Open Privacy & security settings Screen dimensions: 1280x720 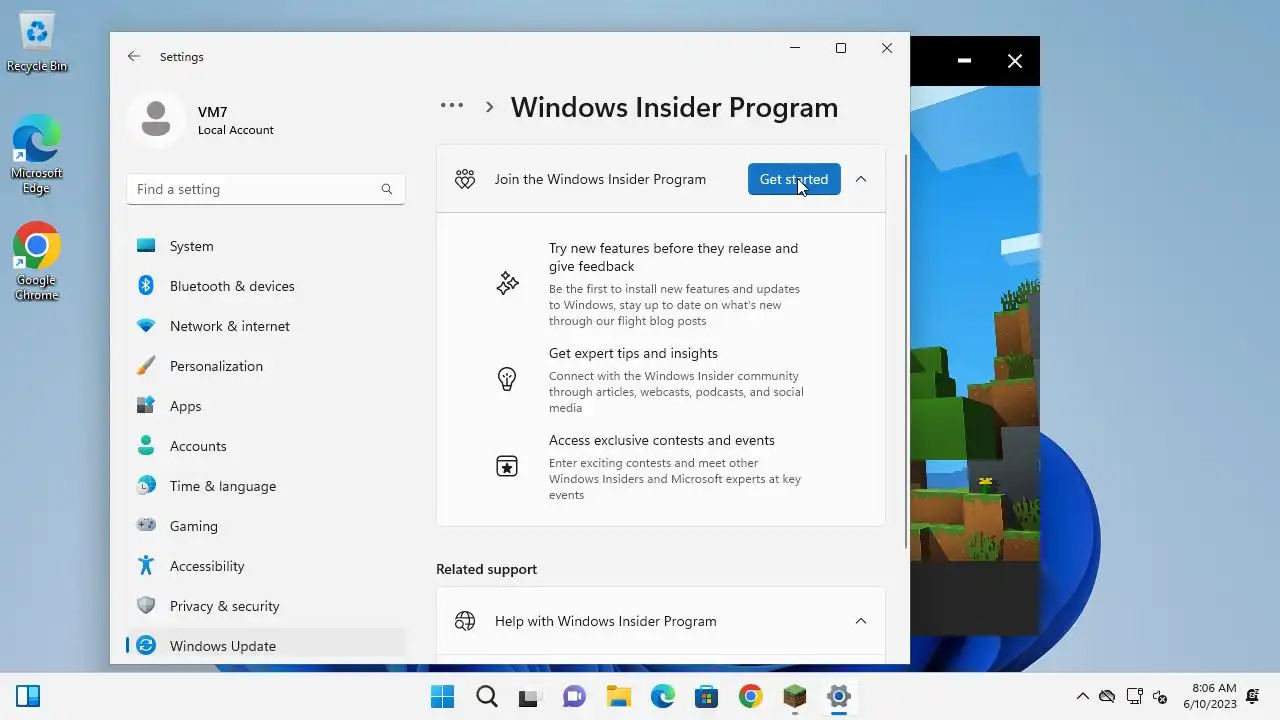coord(266,606)
